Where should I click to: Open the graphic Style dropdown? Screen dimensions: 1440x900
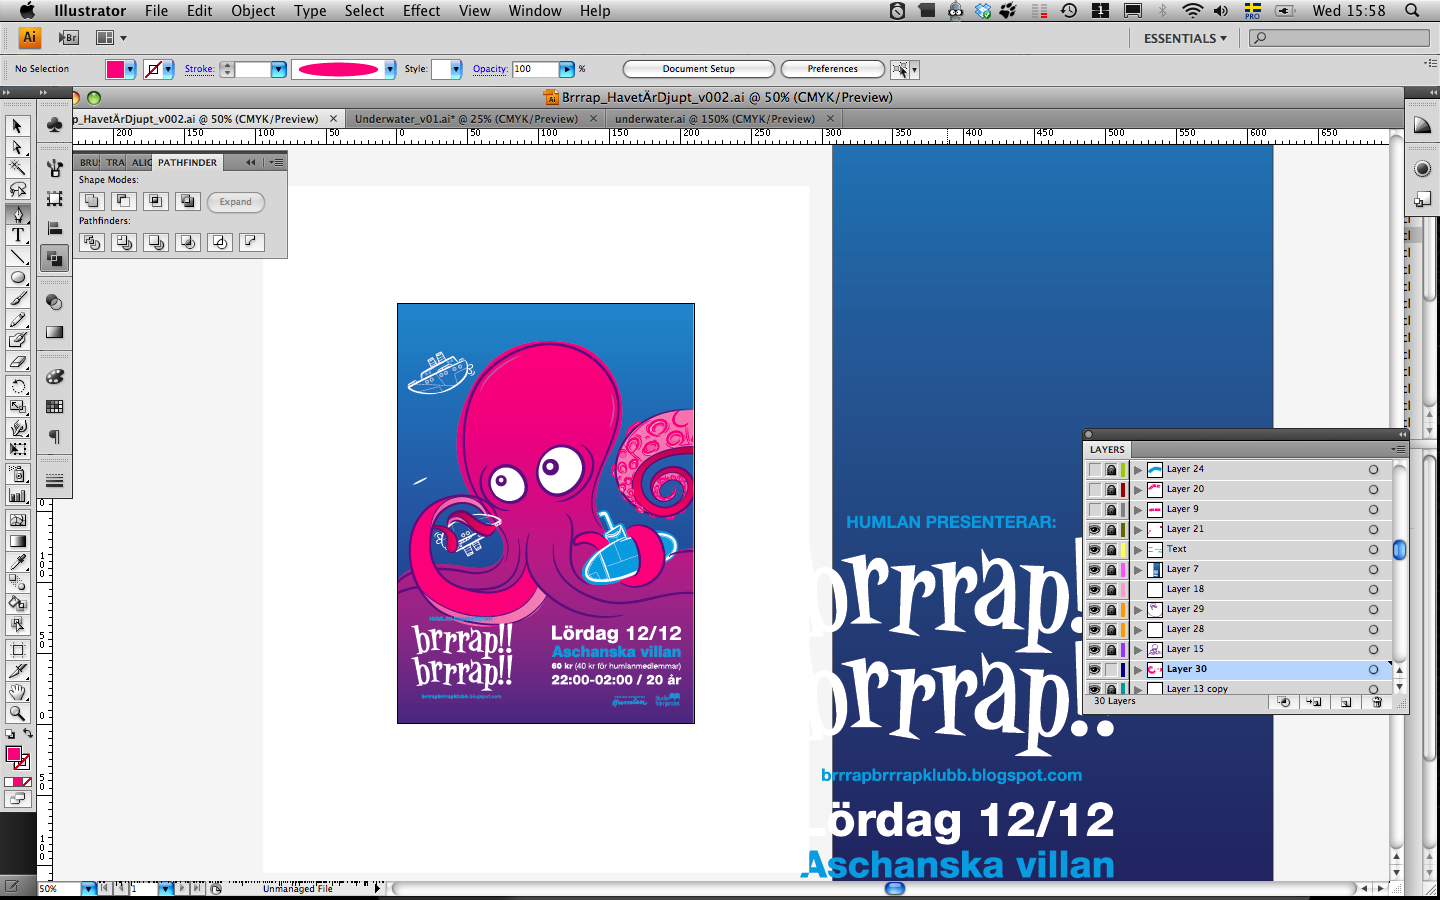point(456,69)
